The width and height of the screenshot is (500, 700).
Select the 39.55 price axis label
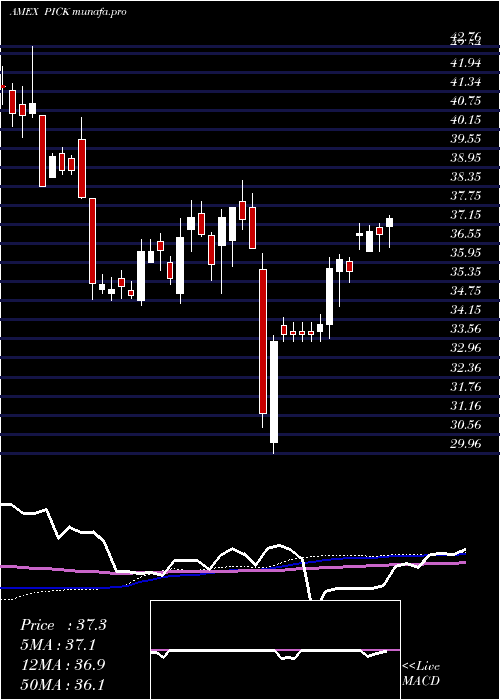pyautogui.click(x=466, y=139)
